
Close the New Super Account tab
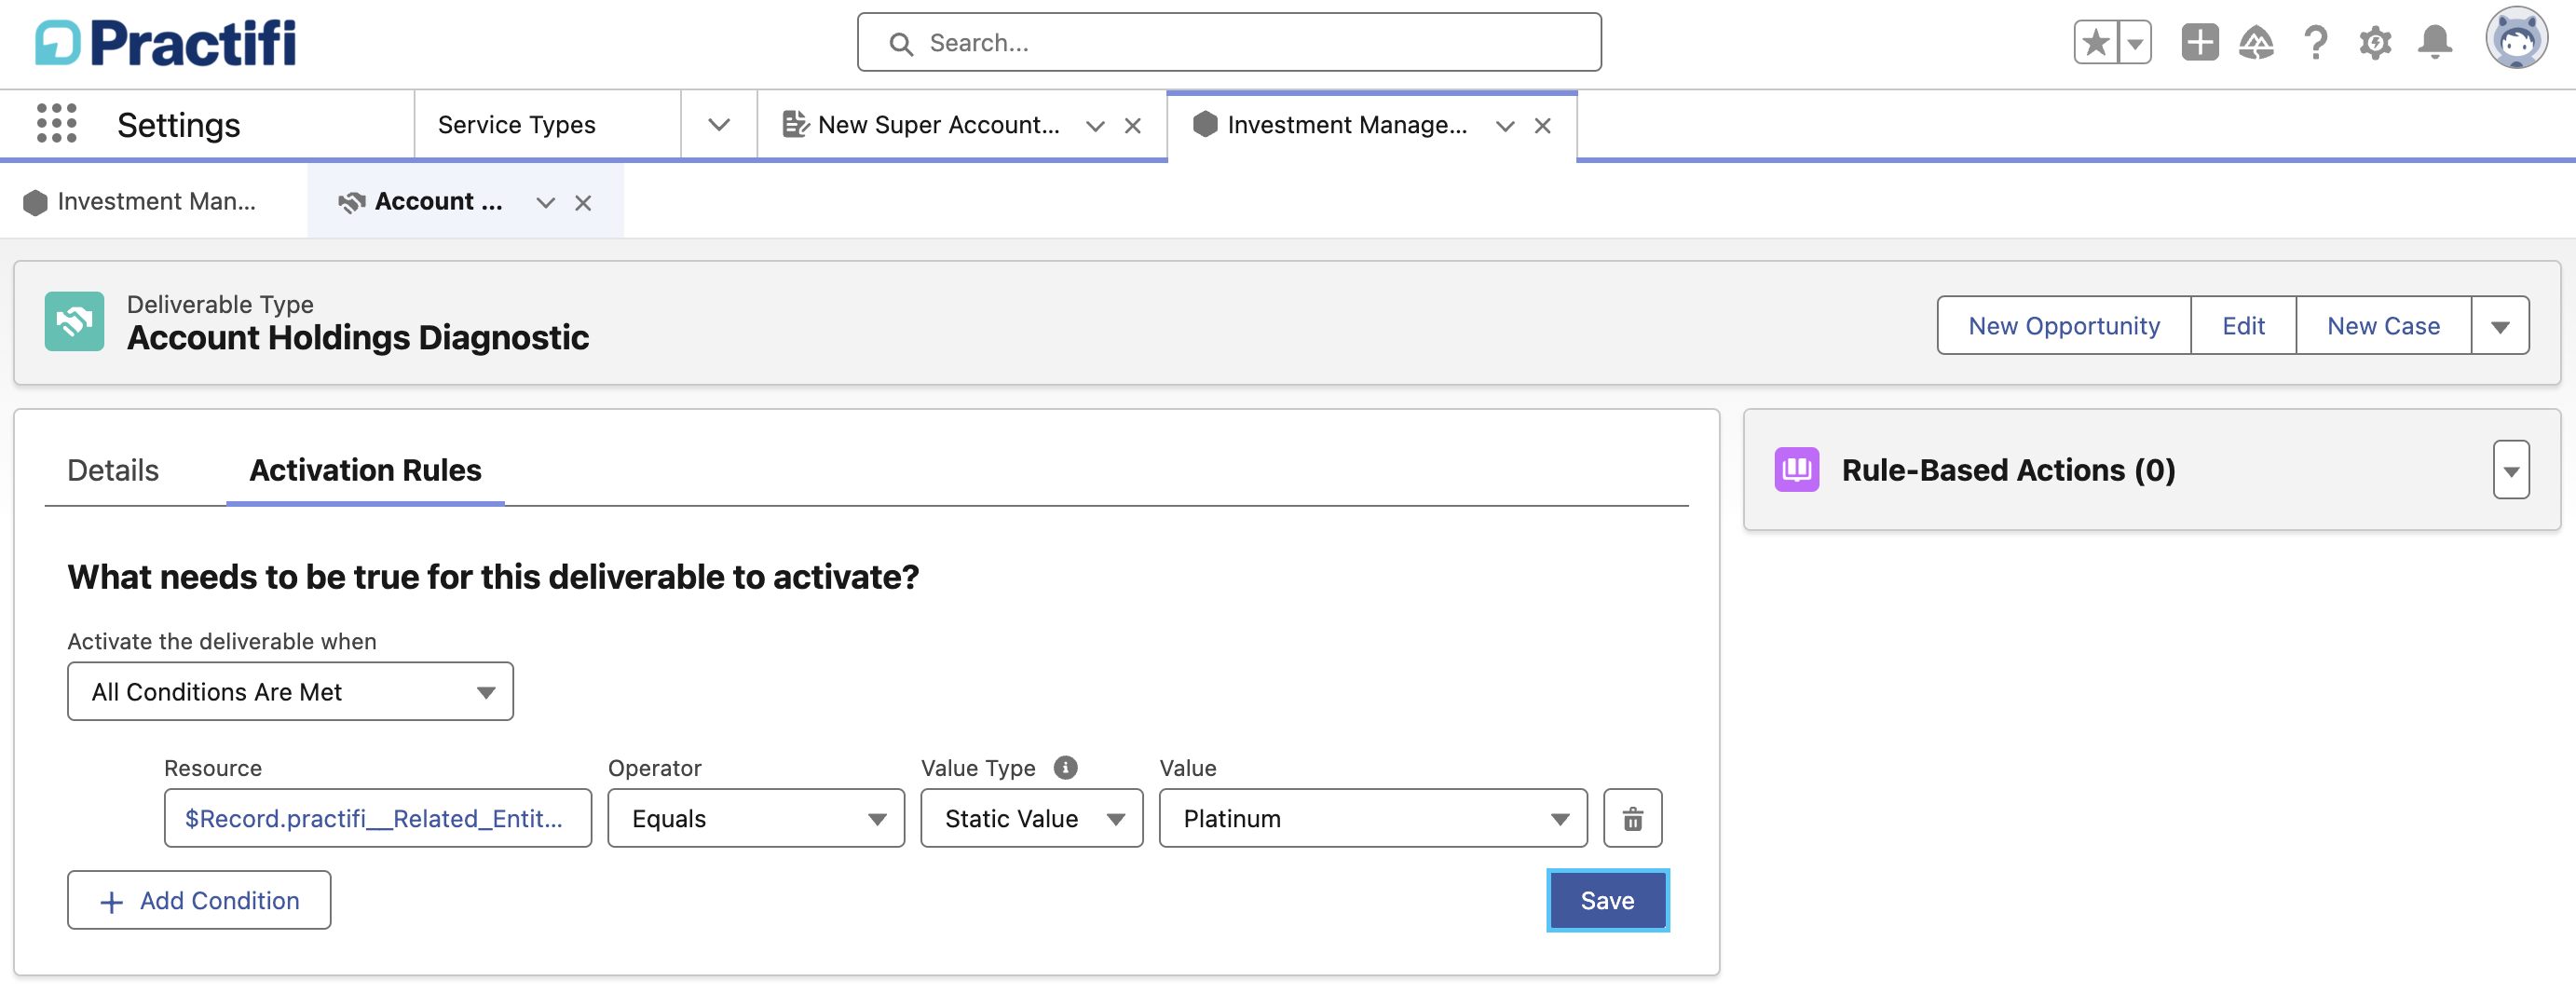[x=1132, y=126]
